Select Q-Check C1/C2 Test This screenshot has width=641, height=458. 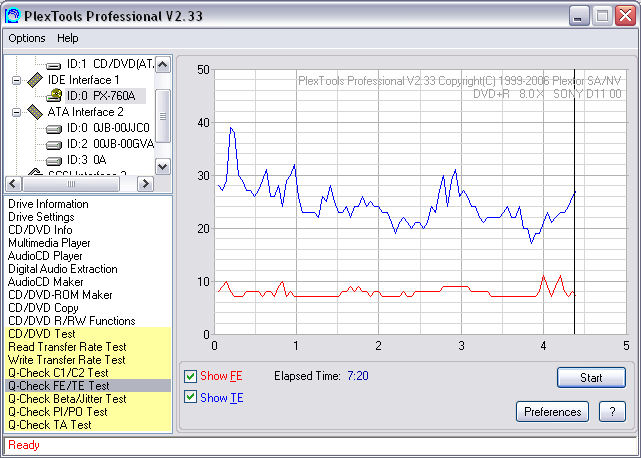[88, 373]
